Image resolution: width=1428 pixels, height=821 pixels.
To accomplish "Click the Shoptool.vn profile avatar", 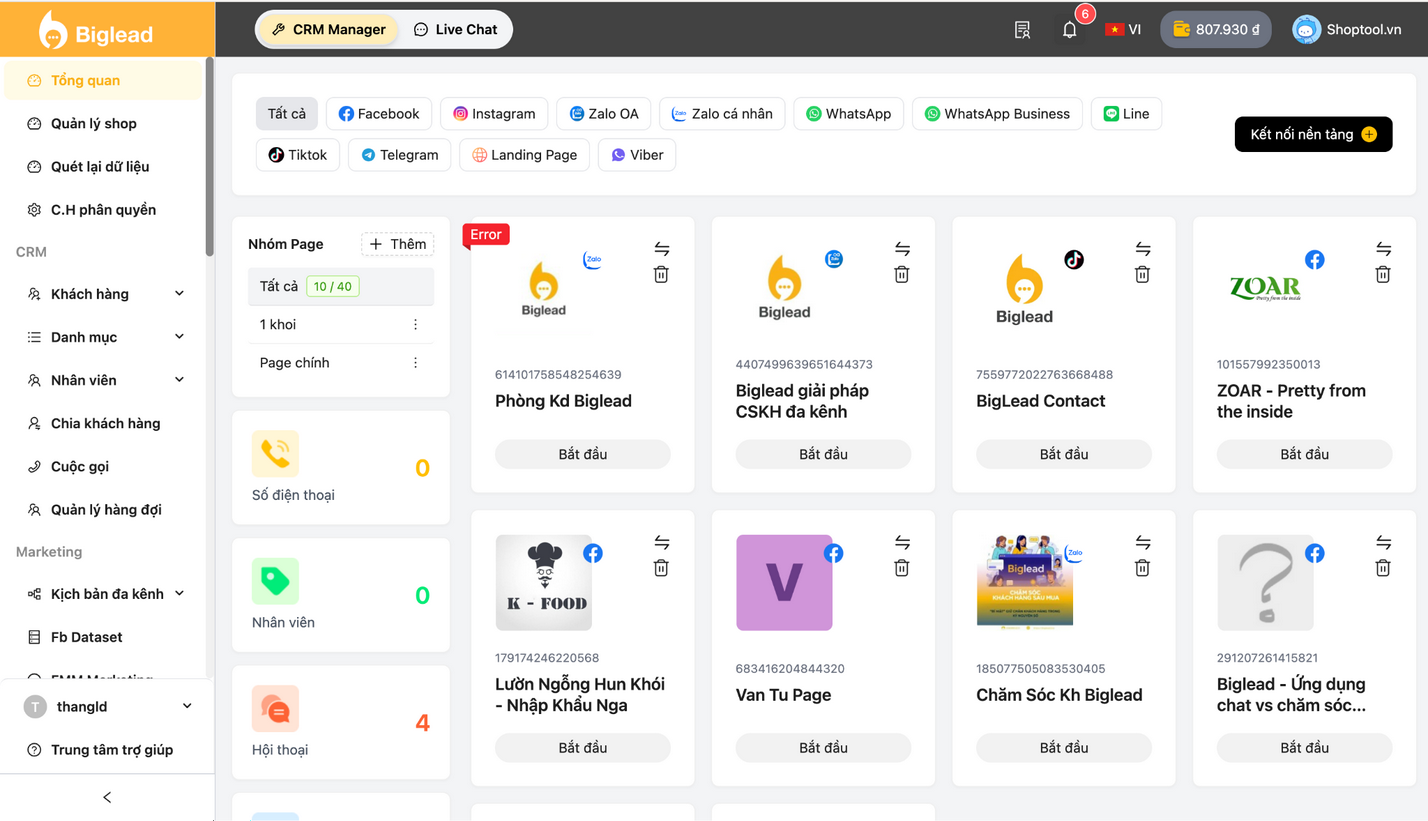I will coord(1306,30).
